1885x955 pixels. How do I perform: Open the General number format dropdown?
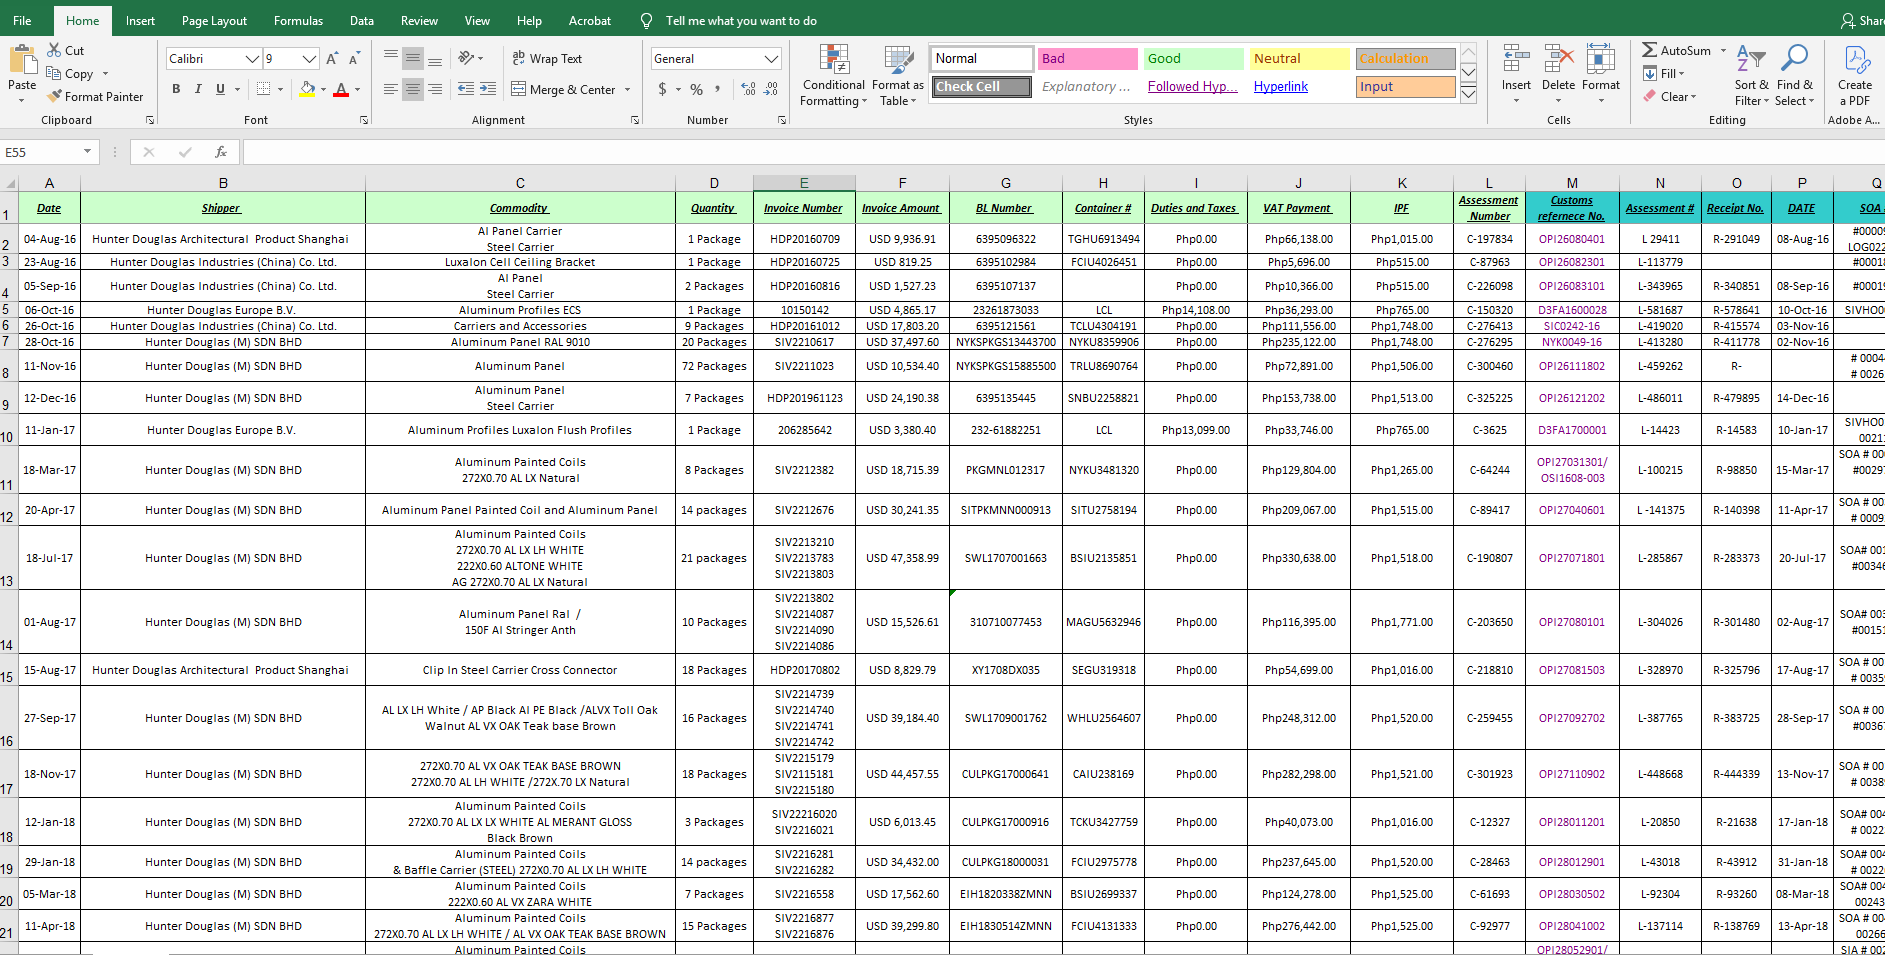click(x=771, y=59)
